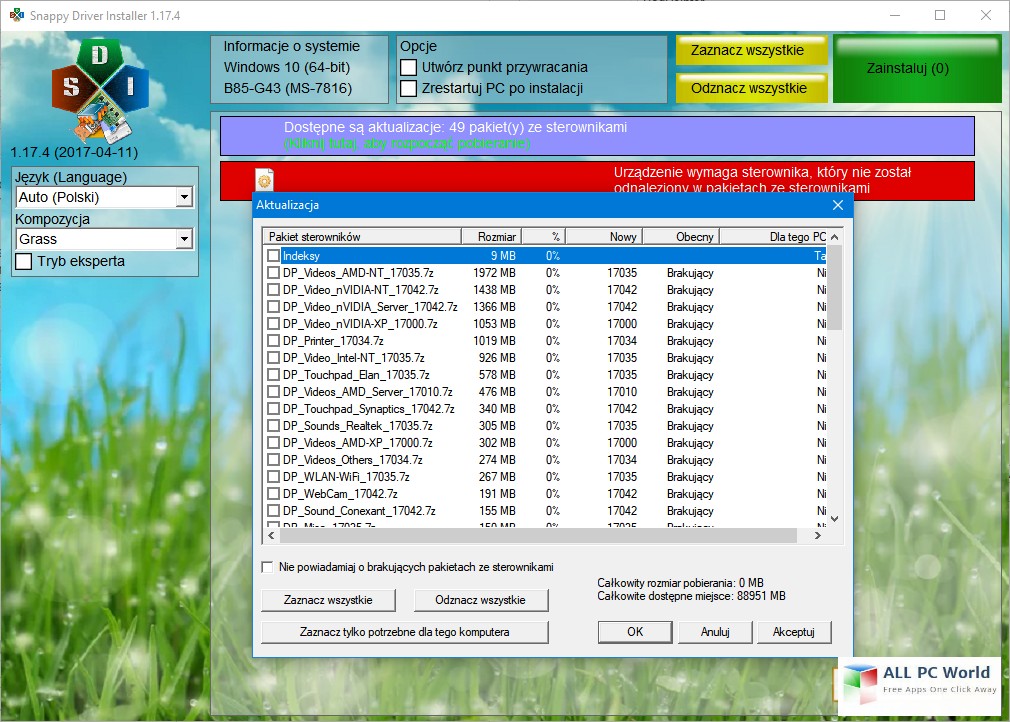Select DP_Video_nVIDIA-XP_17000.7z row
The width and height of the screenshot is (1010, 722).
(544, 324)
